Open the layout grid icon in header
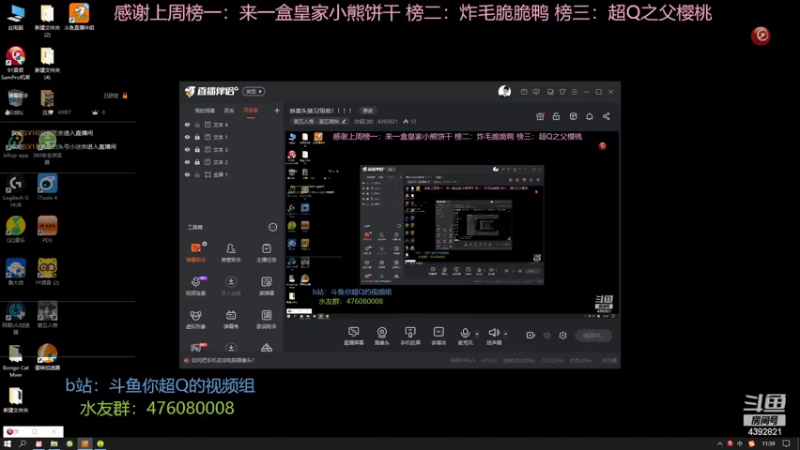Screen dimensions: 800x450 pos(573,116)
